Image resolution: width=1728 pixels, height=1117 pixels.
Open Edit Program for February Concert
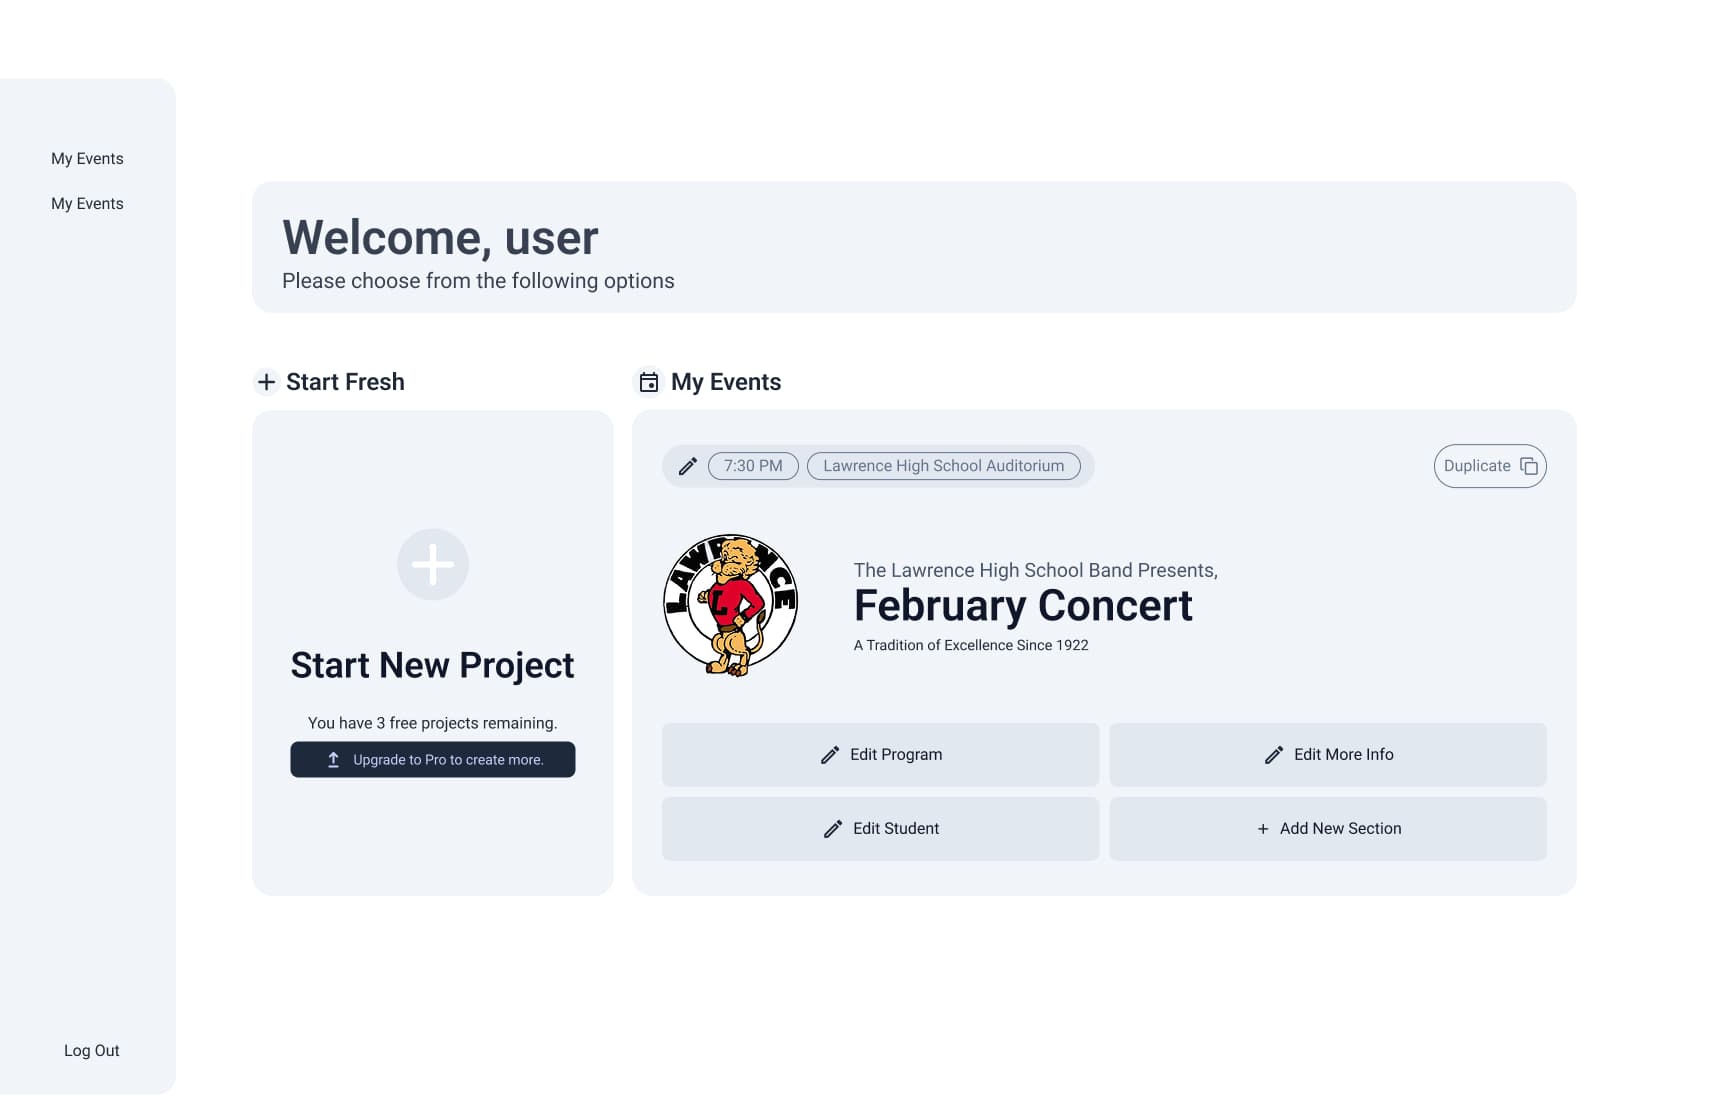(x=880, y=755)
